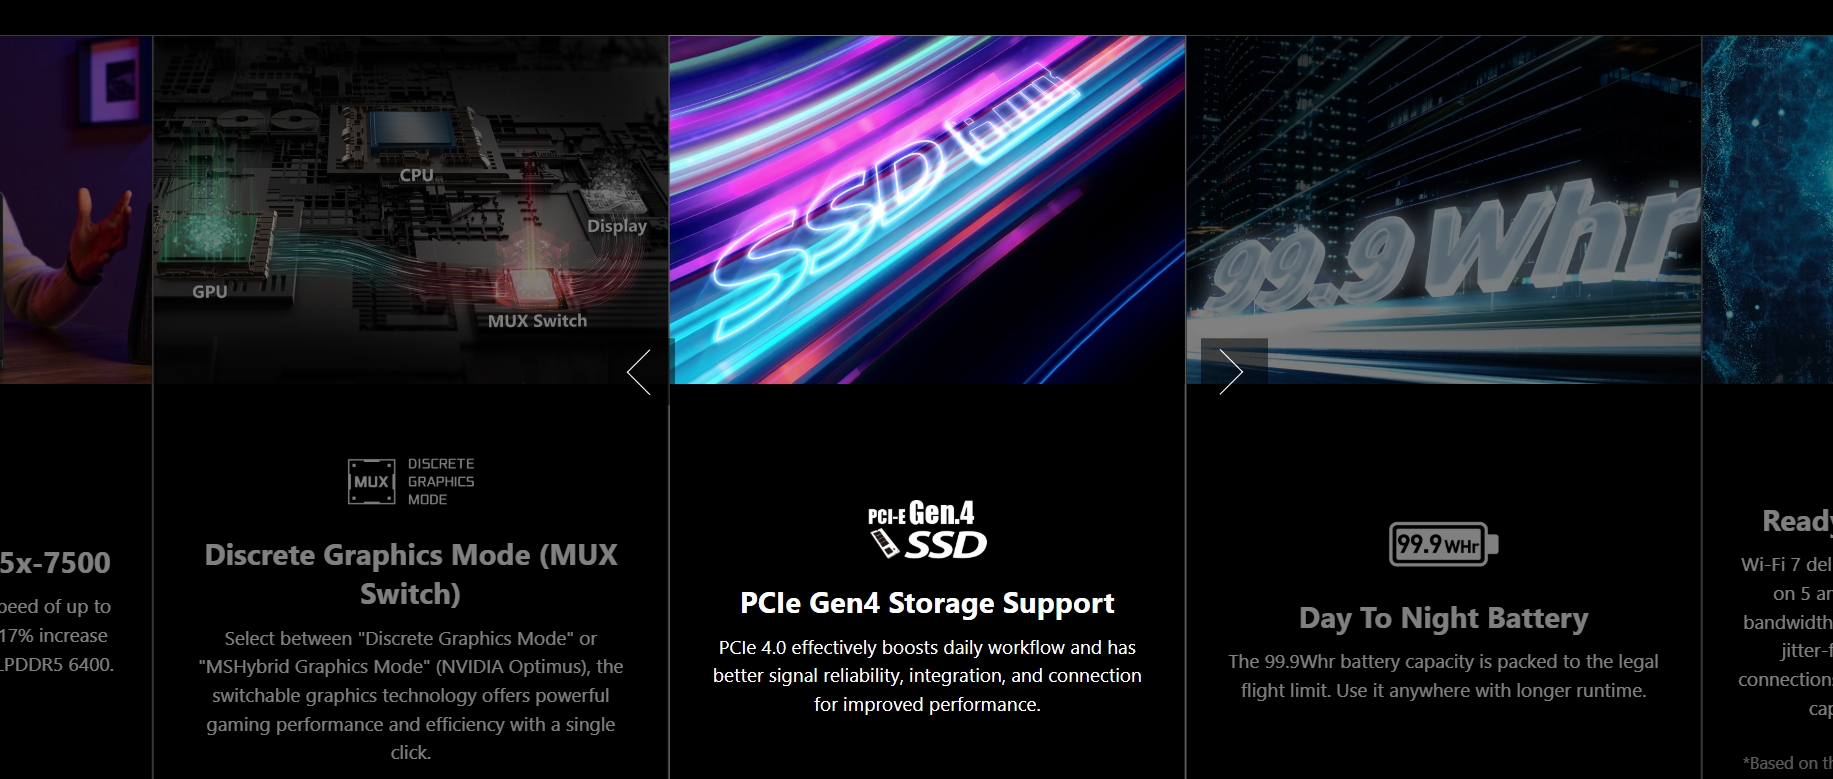This screenshot has width=1833, height=779.
Task: Open the 99.9 Whr city image
Action: tap(1444, 210)
